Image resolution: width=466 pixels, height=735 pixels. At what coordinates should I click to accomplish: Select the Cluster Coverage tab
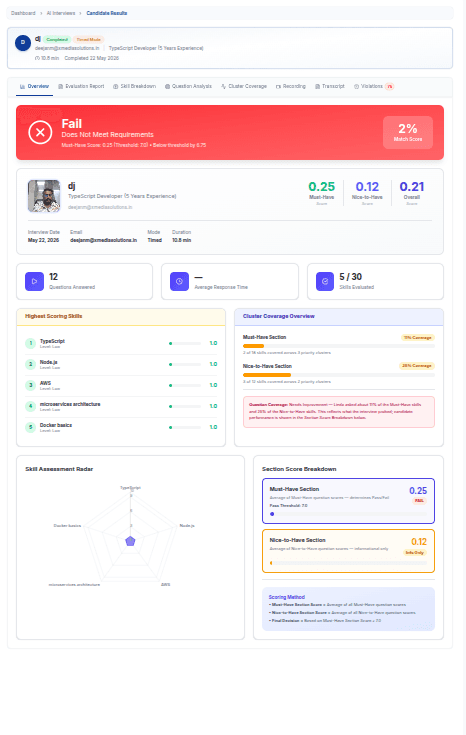244,86
